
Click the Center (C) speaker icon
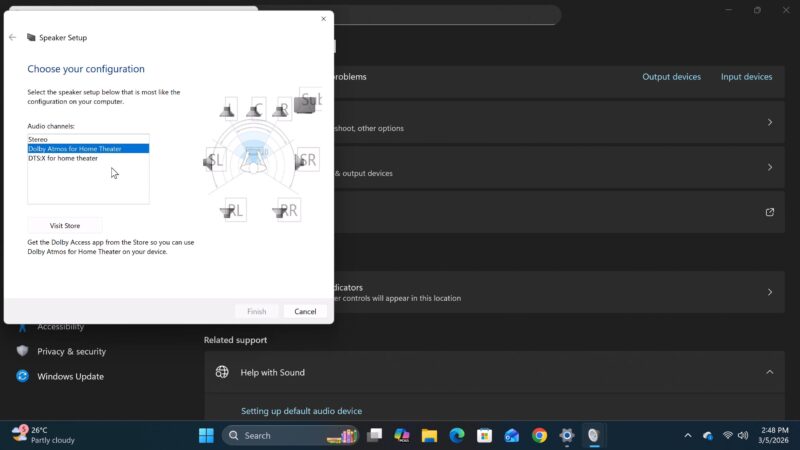[x=256, y=109]
